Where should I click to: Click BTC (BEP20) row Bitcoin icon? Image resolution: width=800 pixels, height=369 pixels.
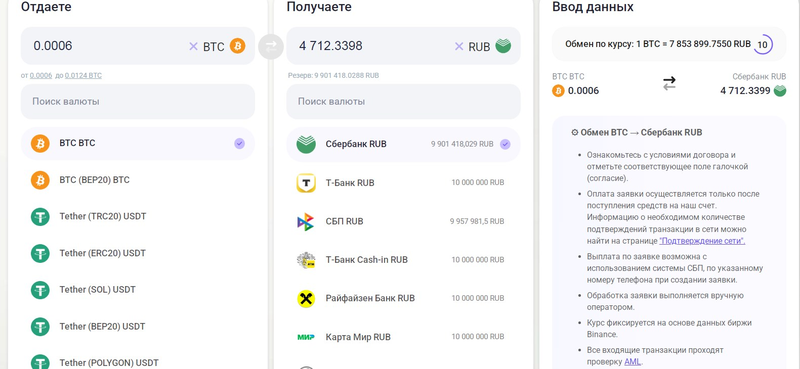pyautogui.click(x=40, y=180)
